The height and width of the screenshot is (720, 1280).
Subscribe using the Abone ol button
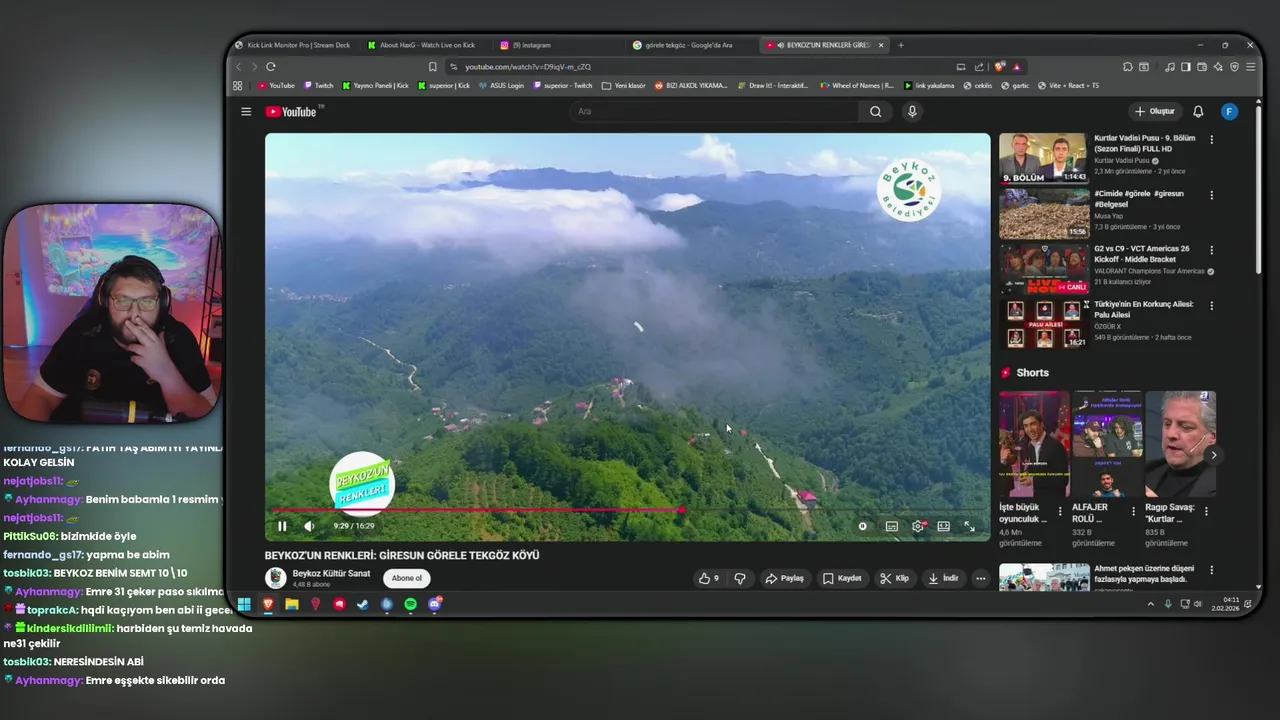(x=407, y=578)
